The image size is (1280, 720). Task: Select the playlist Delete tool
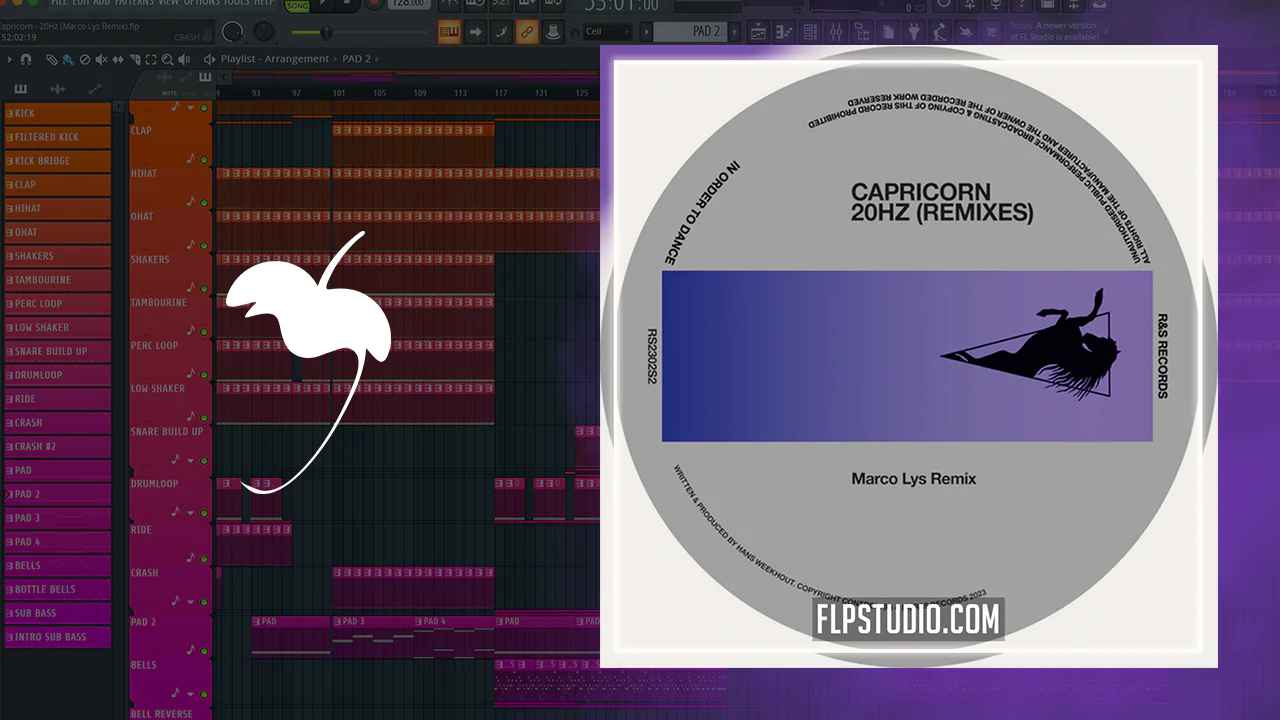(x=84, y=59)
